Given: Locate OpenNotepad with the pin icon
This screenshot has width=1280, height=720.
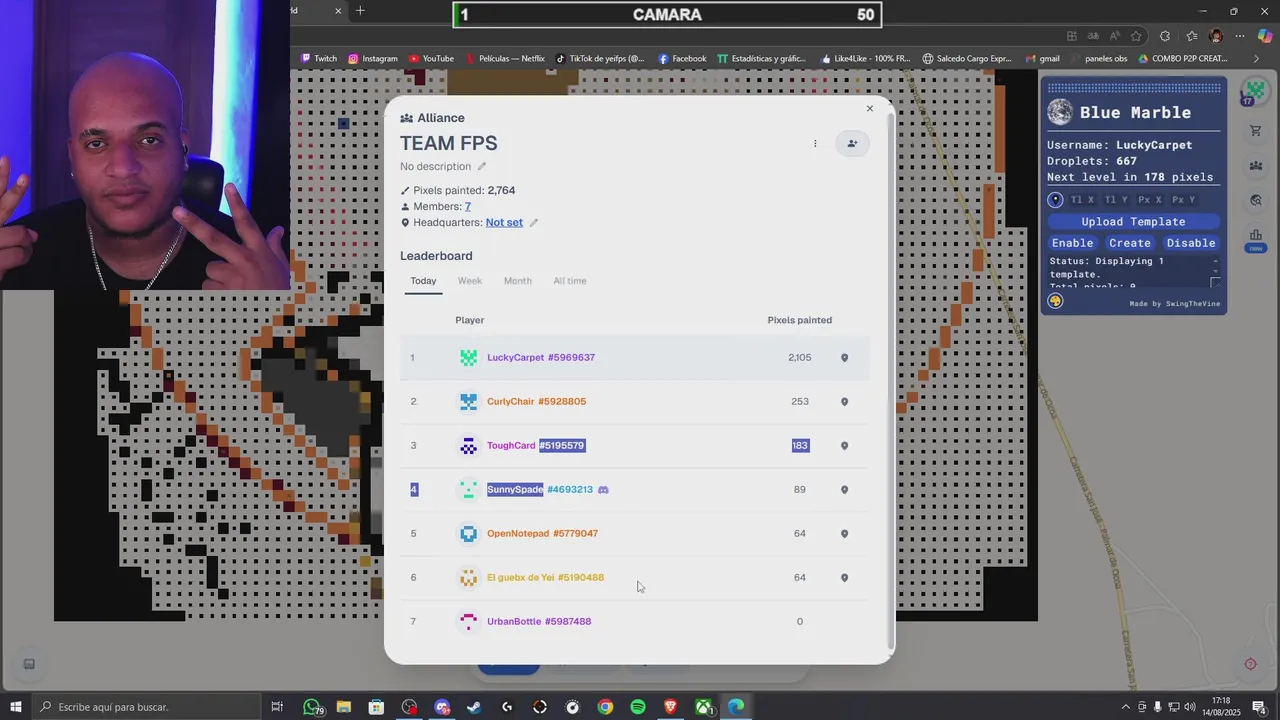Looking at the screenshot, I should click(844, 534).
